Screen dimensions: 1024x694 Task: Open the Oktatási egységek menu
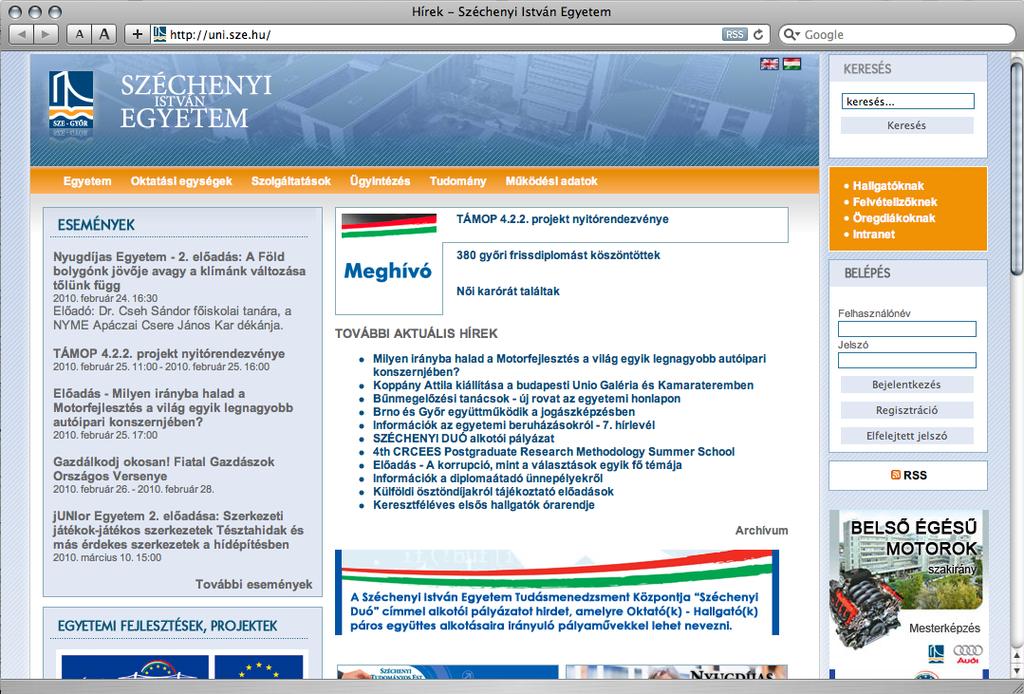pyautogui.click(x=181, y=181)
